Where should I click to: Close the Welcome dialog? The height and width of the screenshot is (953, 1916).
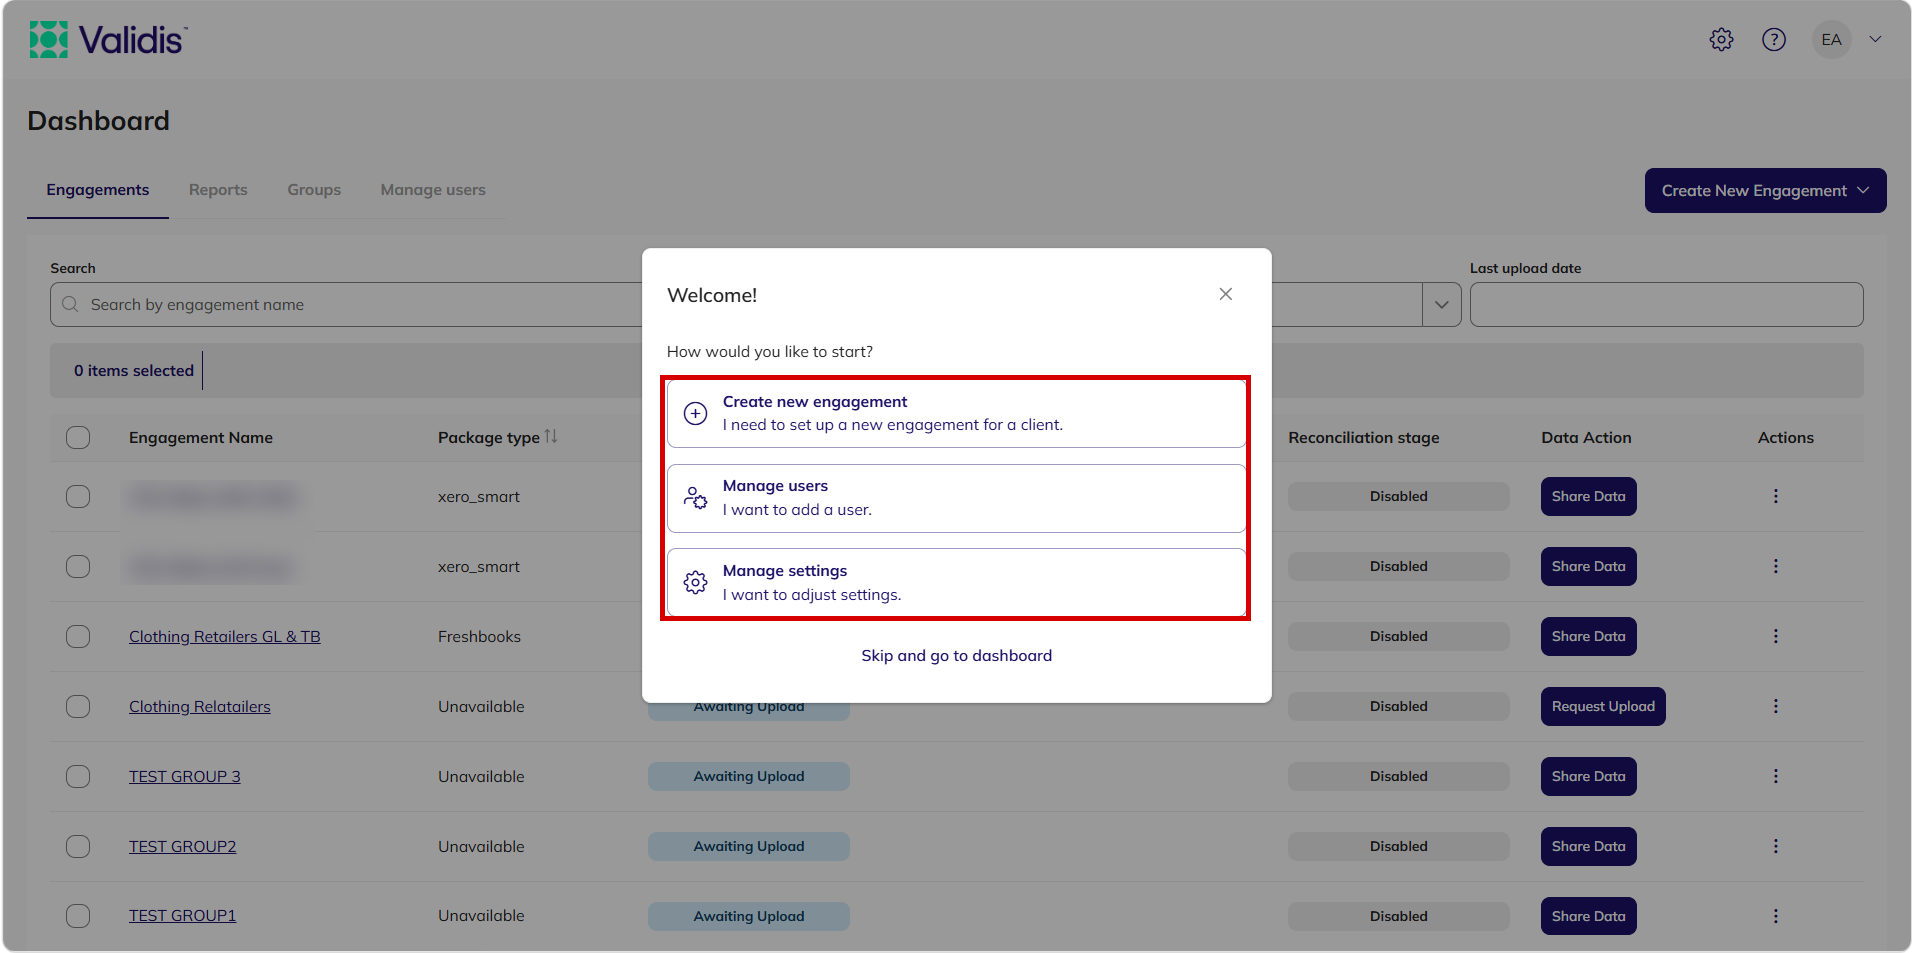coord(1226,294)
